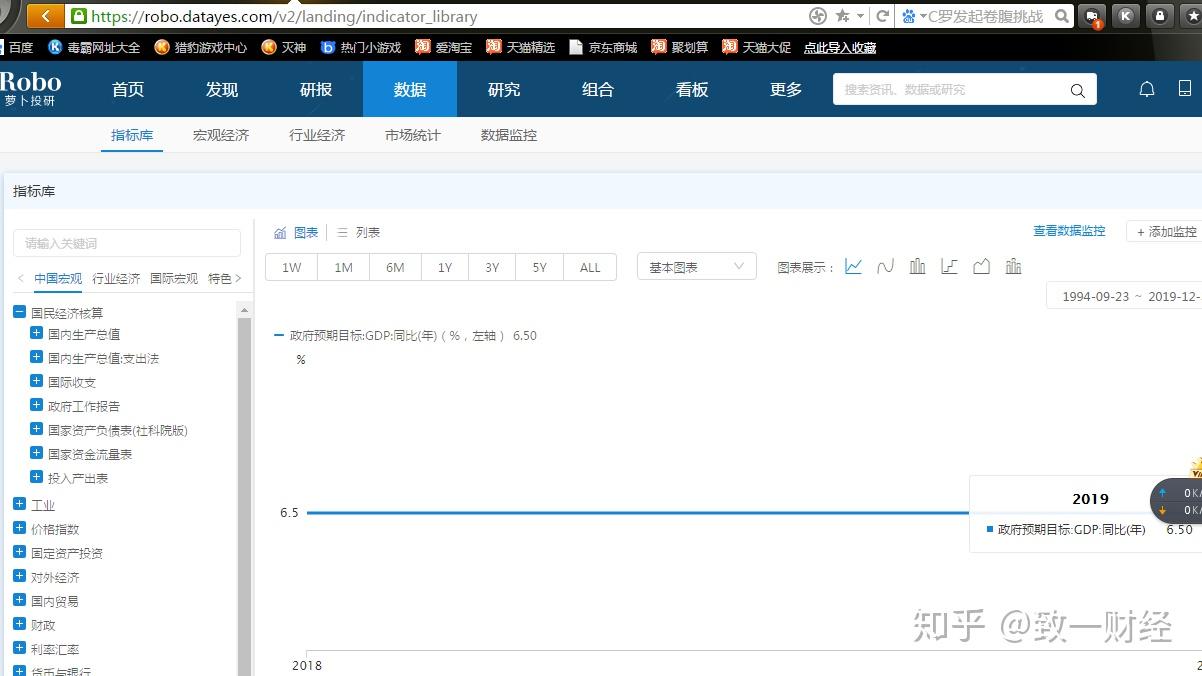Click the Robo 萝卜投研 logo
The height and width of the screenshot is (676, 1202).
tap(33, 89)
